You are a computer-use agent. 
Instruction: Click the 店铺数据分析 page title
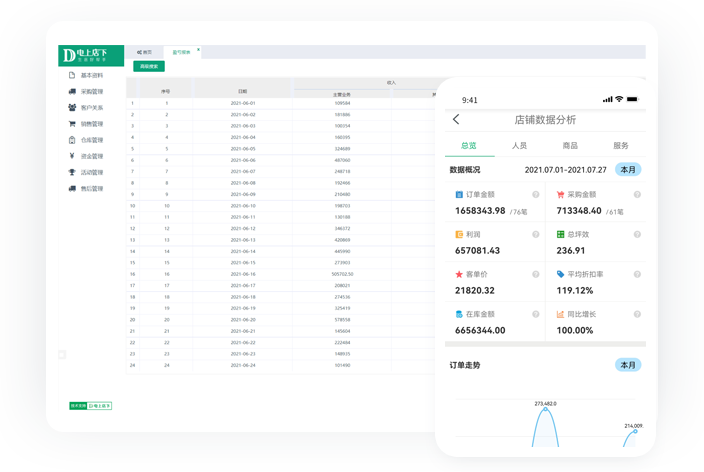tap(545, 120)
